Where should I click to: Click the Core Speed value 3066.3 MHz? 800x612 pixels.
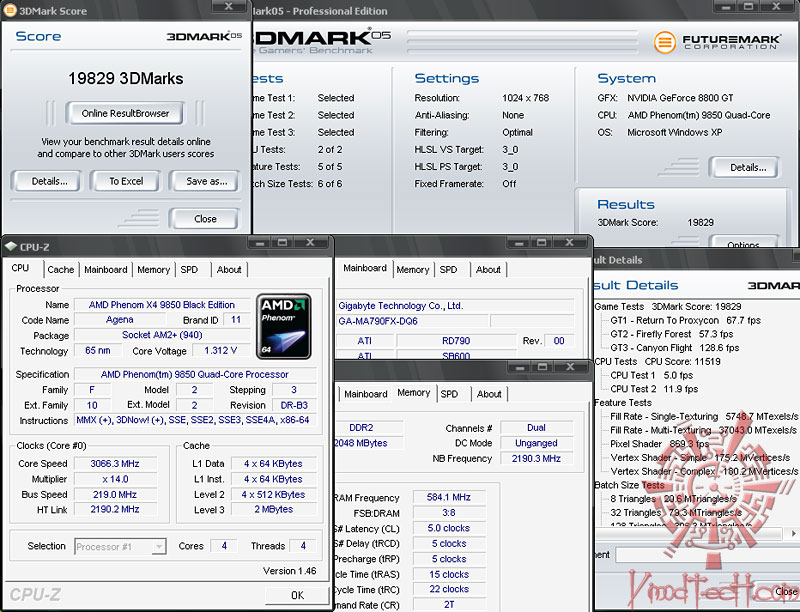tap(115, 464)
